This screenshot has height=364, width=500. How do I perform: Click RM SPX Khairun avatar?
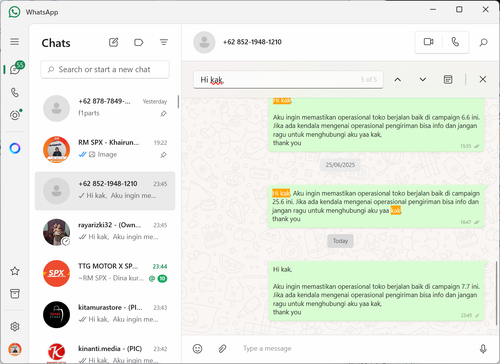tap(56, 150)
